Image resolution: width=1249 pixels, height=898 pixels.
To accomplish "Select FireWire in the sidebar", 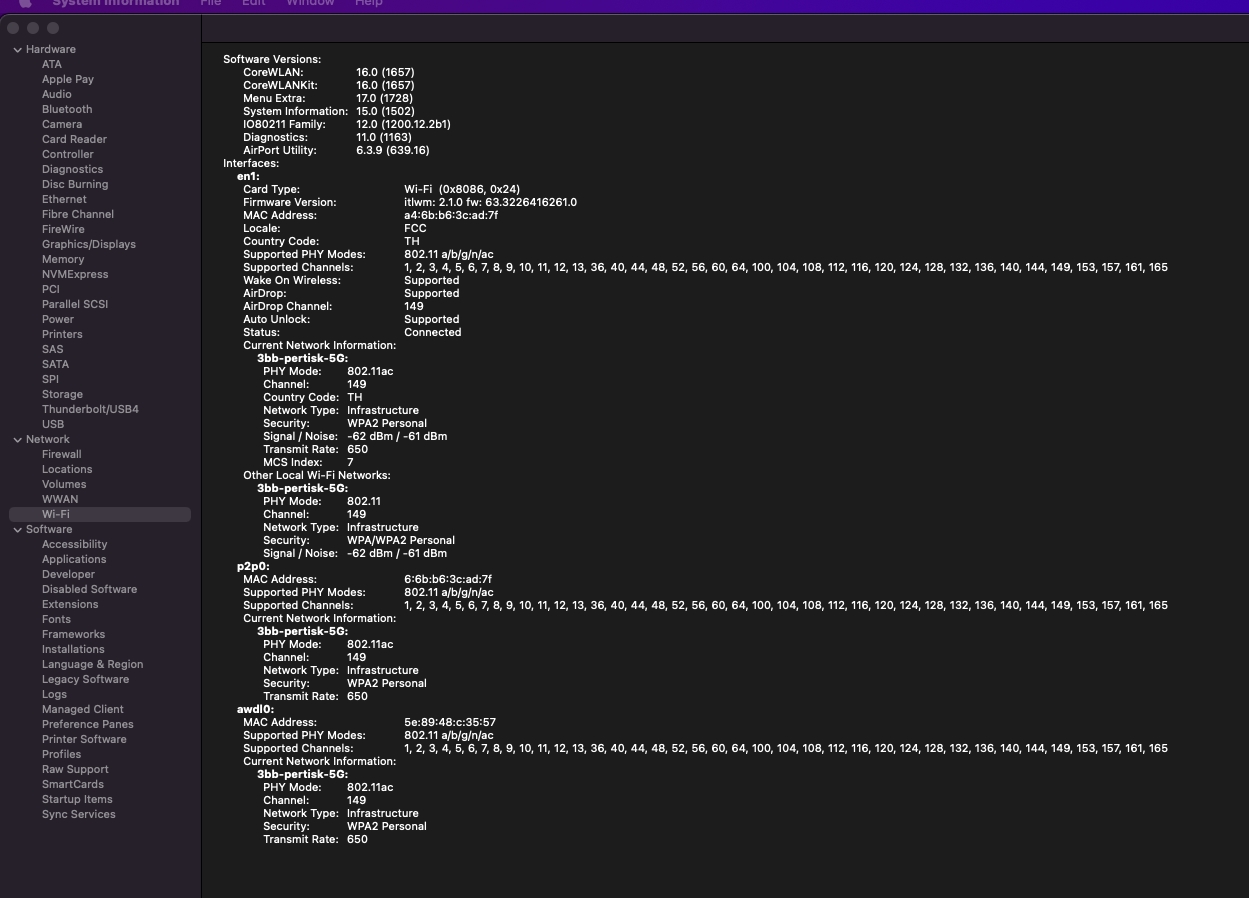I will point(63,229).
